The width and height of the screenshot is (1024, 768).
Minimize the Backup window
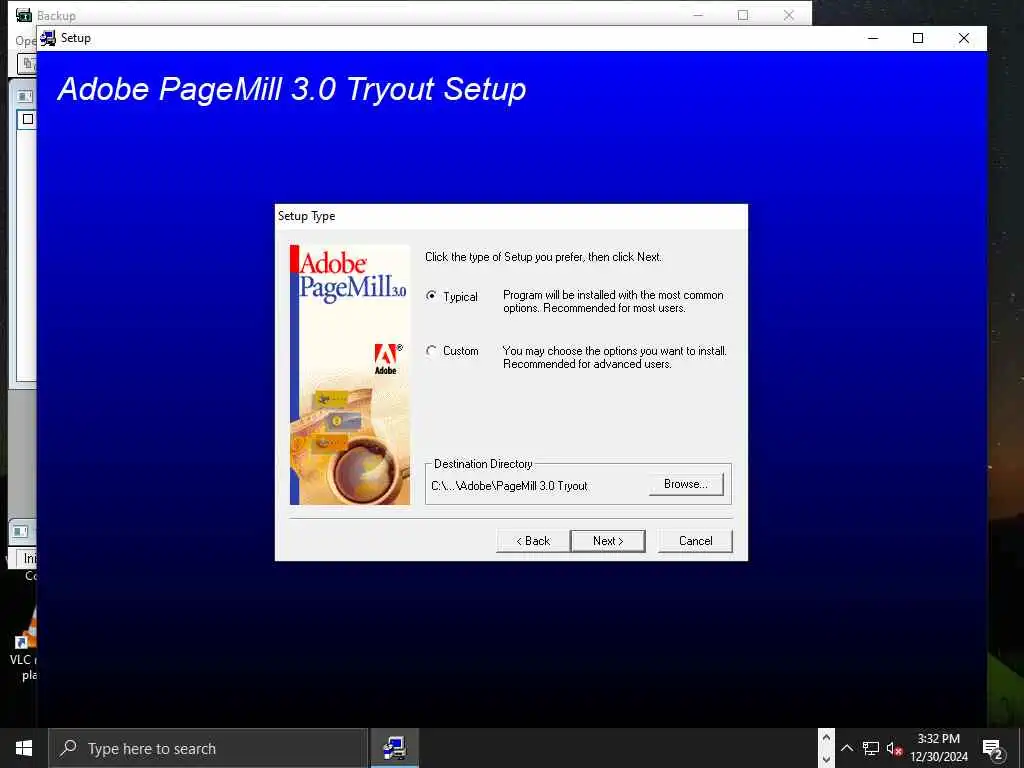click(697, 15)
